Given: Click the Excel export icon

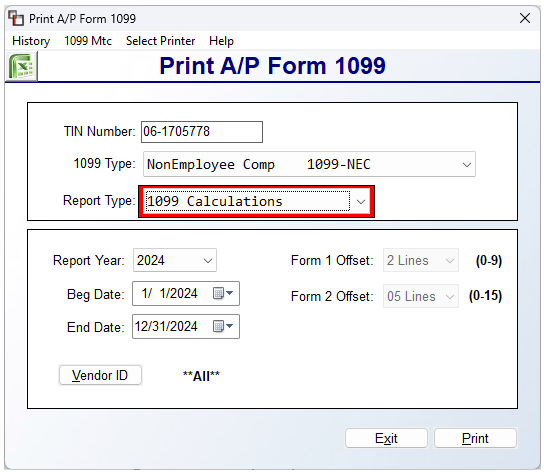Looking at the screenshot, I should tap(22, 66).
